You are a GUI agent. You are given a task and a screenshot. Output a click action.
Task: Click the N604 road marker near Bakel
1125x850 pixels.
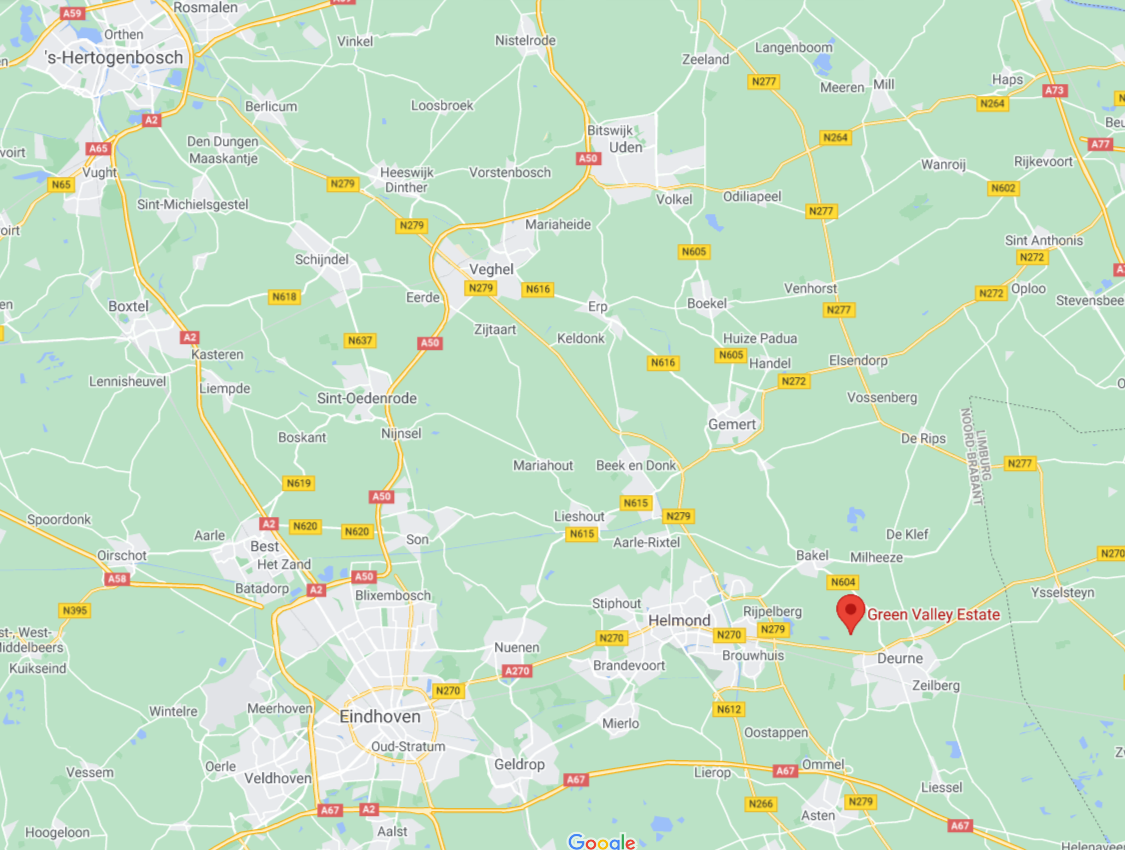point(842,582)
